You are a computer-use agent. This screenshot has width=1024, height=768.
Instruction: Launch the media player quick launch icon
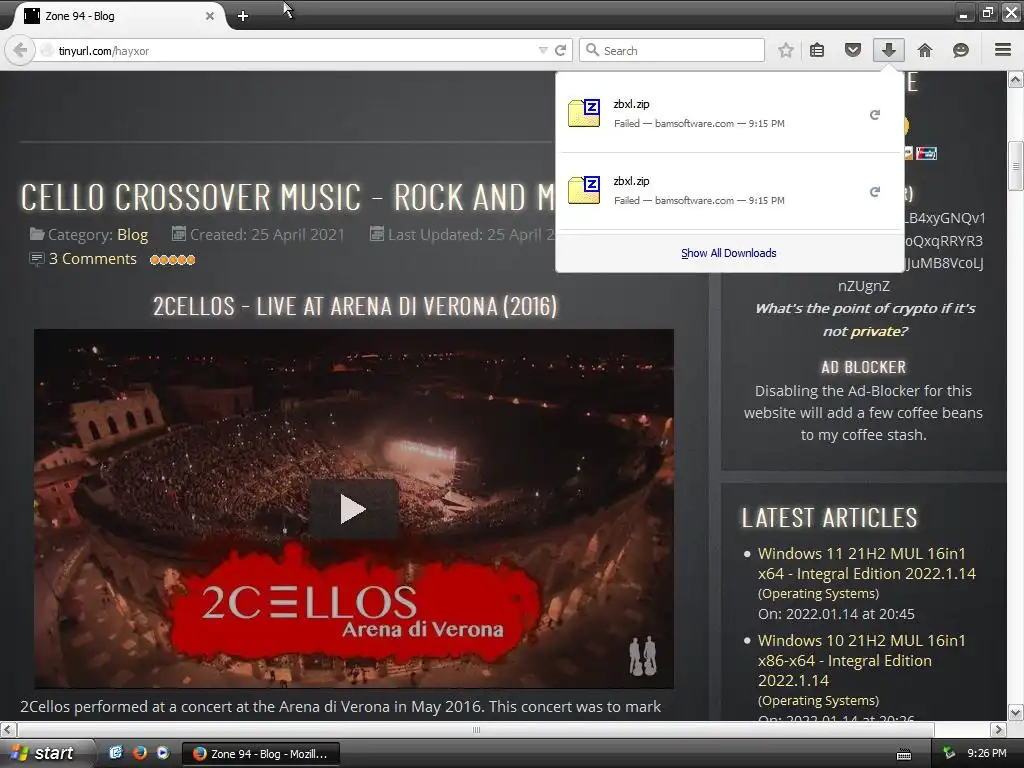(x=163, y=753)
